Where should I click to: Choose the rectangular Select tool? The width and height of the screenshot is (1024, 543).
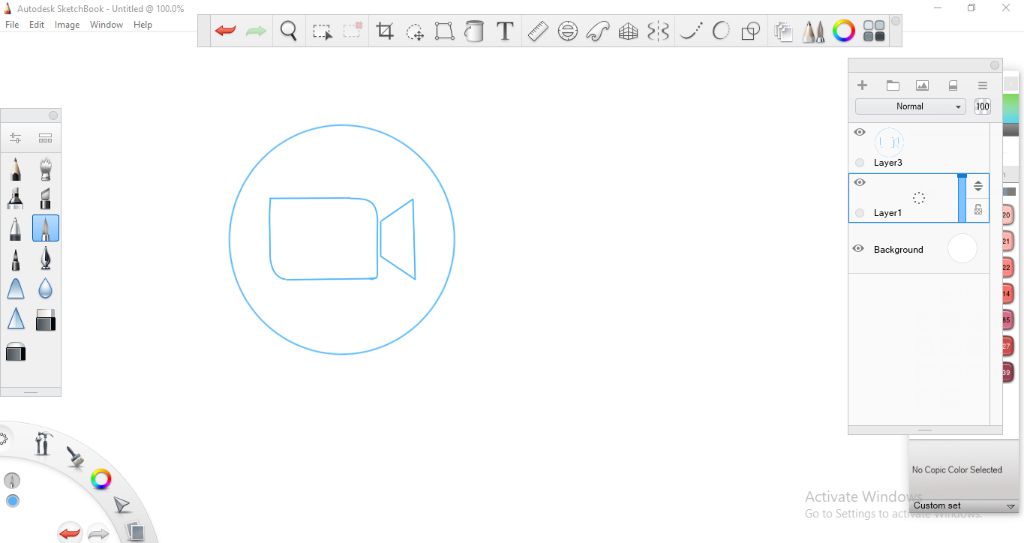(x=322, y=31)
